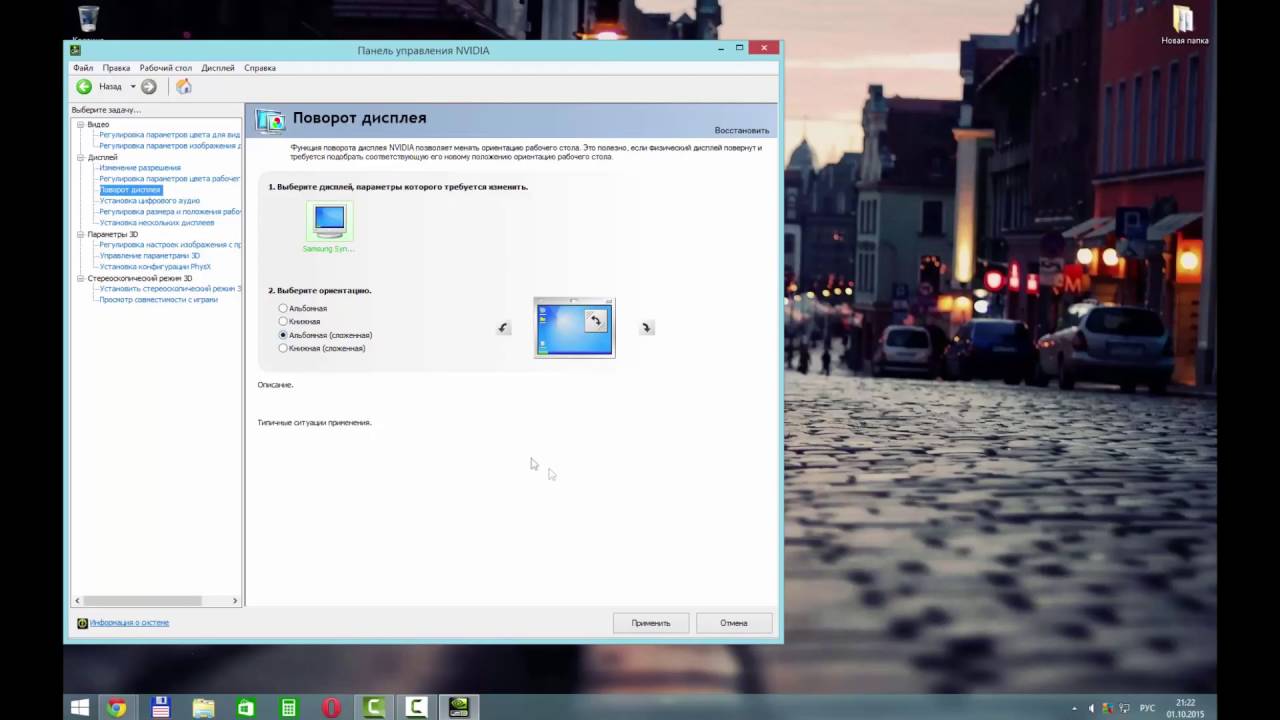Select Альбомная (сложенная) radio button
The height and width of the screenshot is (720, 1280).
(283, 335)
